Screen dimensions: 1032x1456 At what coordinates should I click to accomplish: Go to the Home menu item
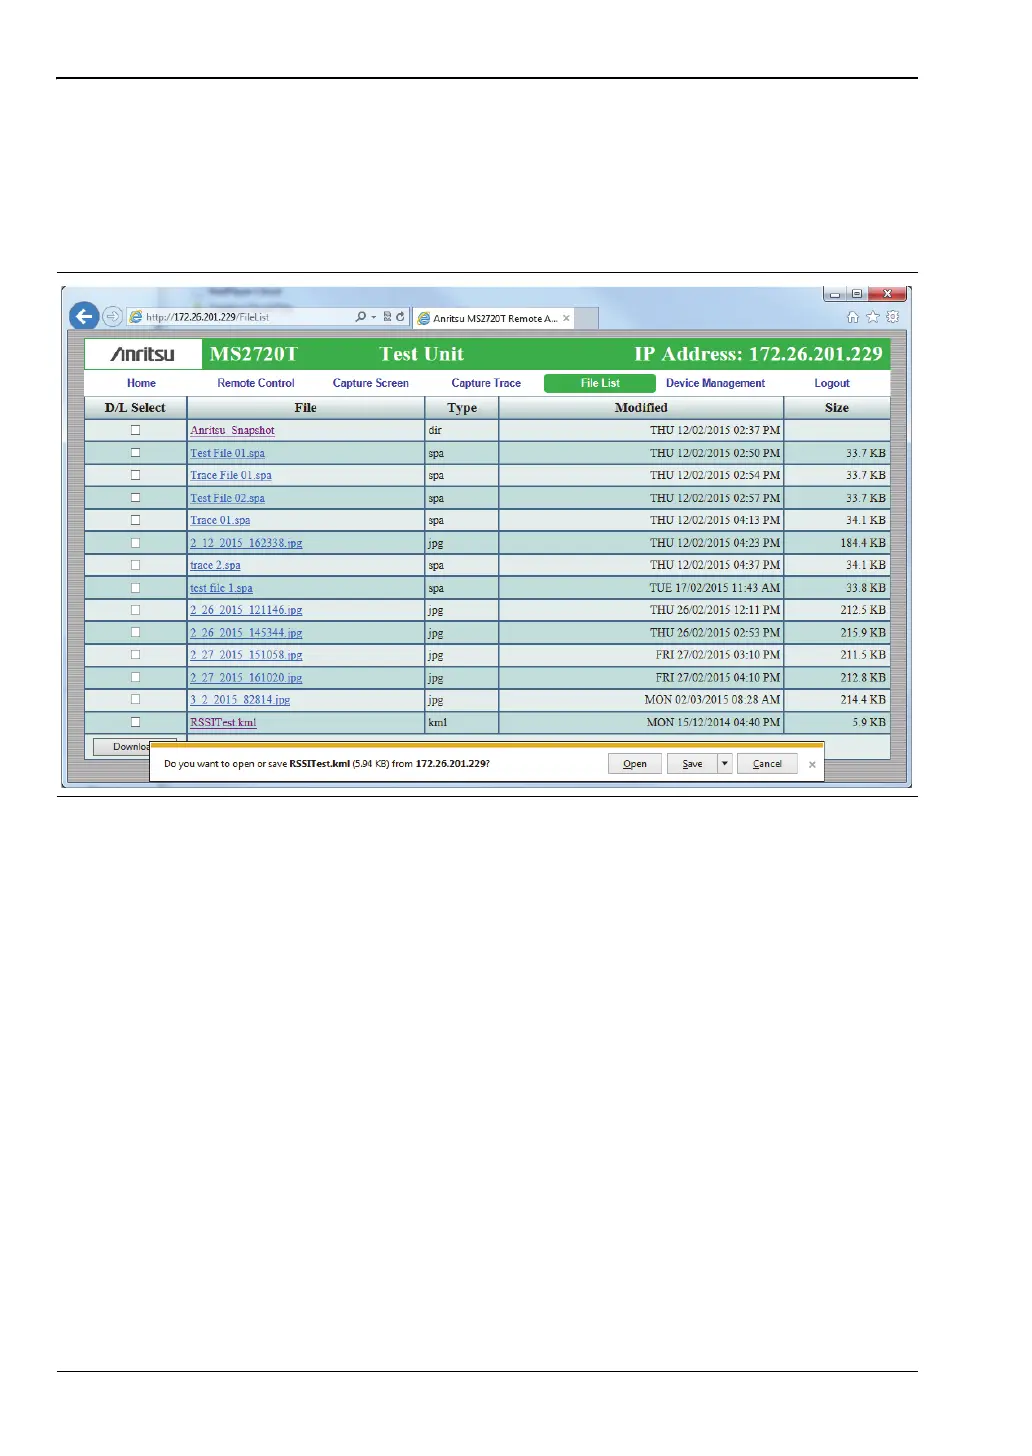(141, 383)
